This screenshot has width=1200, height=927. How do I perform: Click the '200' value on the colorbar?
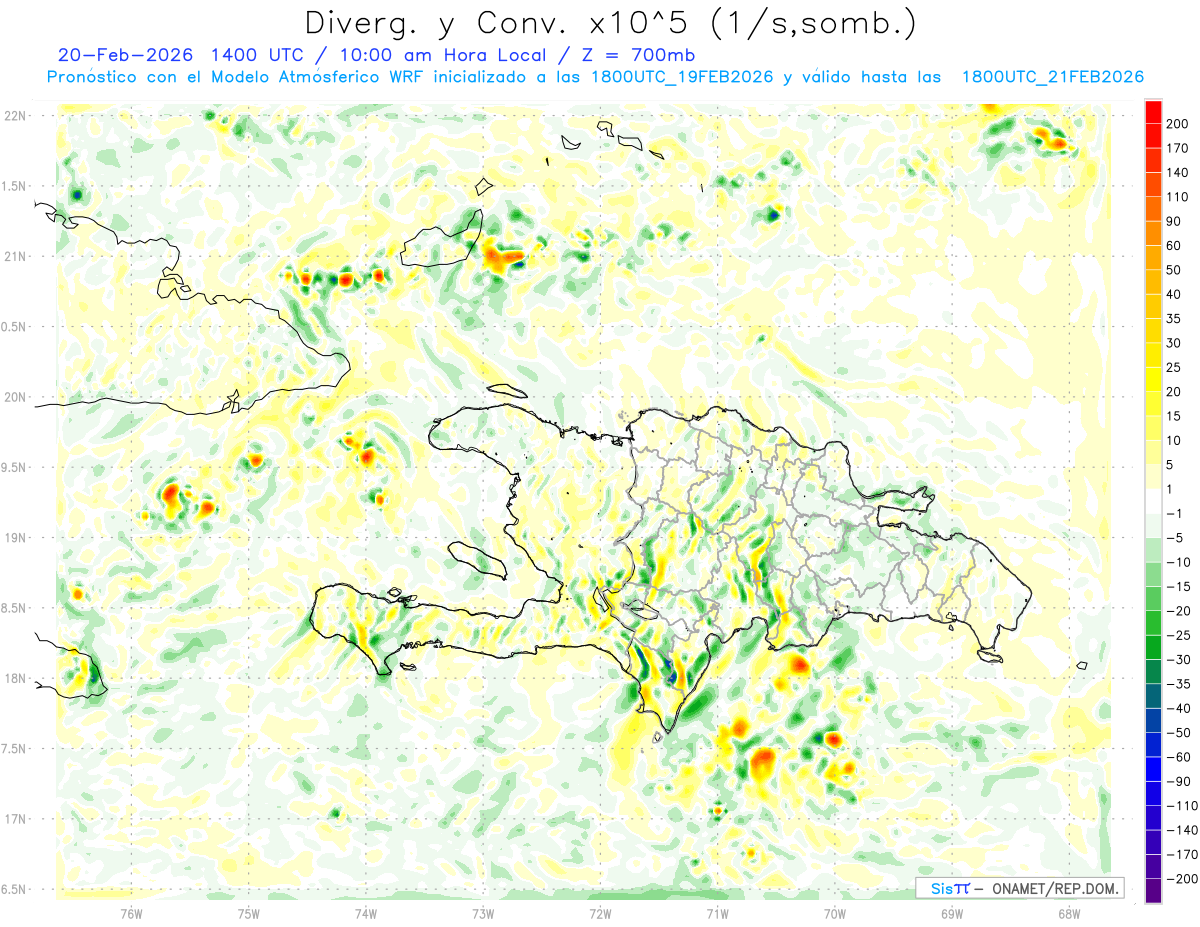pyautogui.click(x=1178, y=124)
